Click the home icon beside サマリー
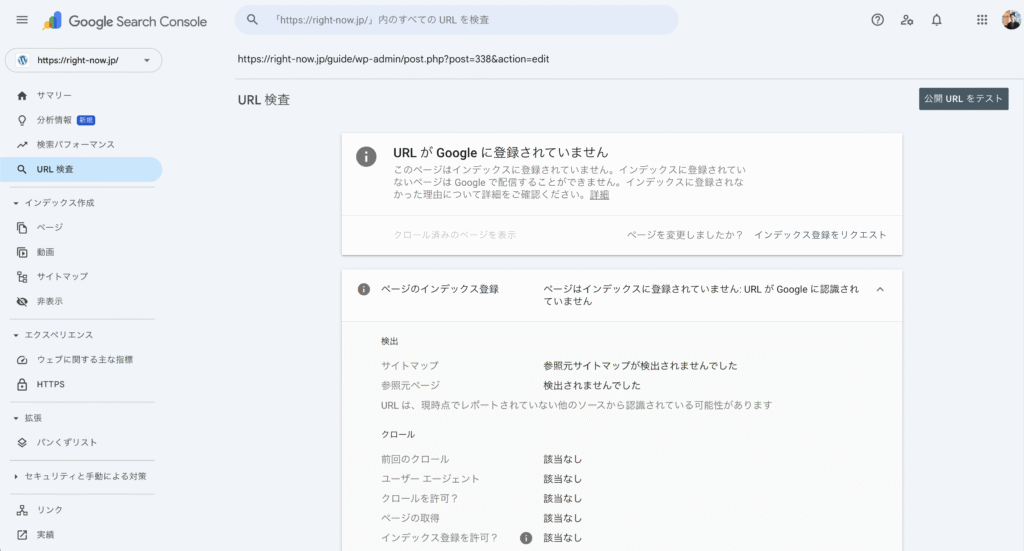The width and height of the screenshot is (1024, 551). (x=22, y=95)
